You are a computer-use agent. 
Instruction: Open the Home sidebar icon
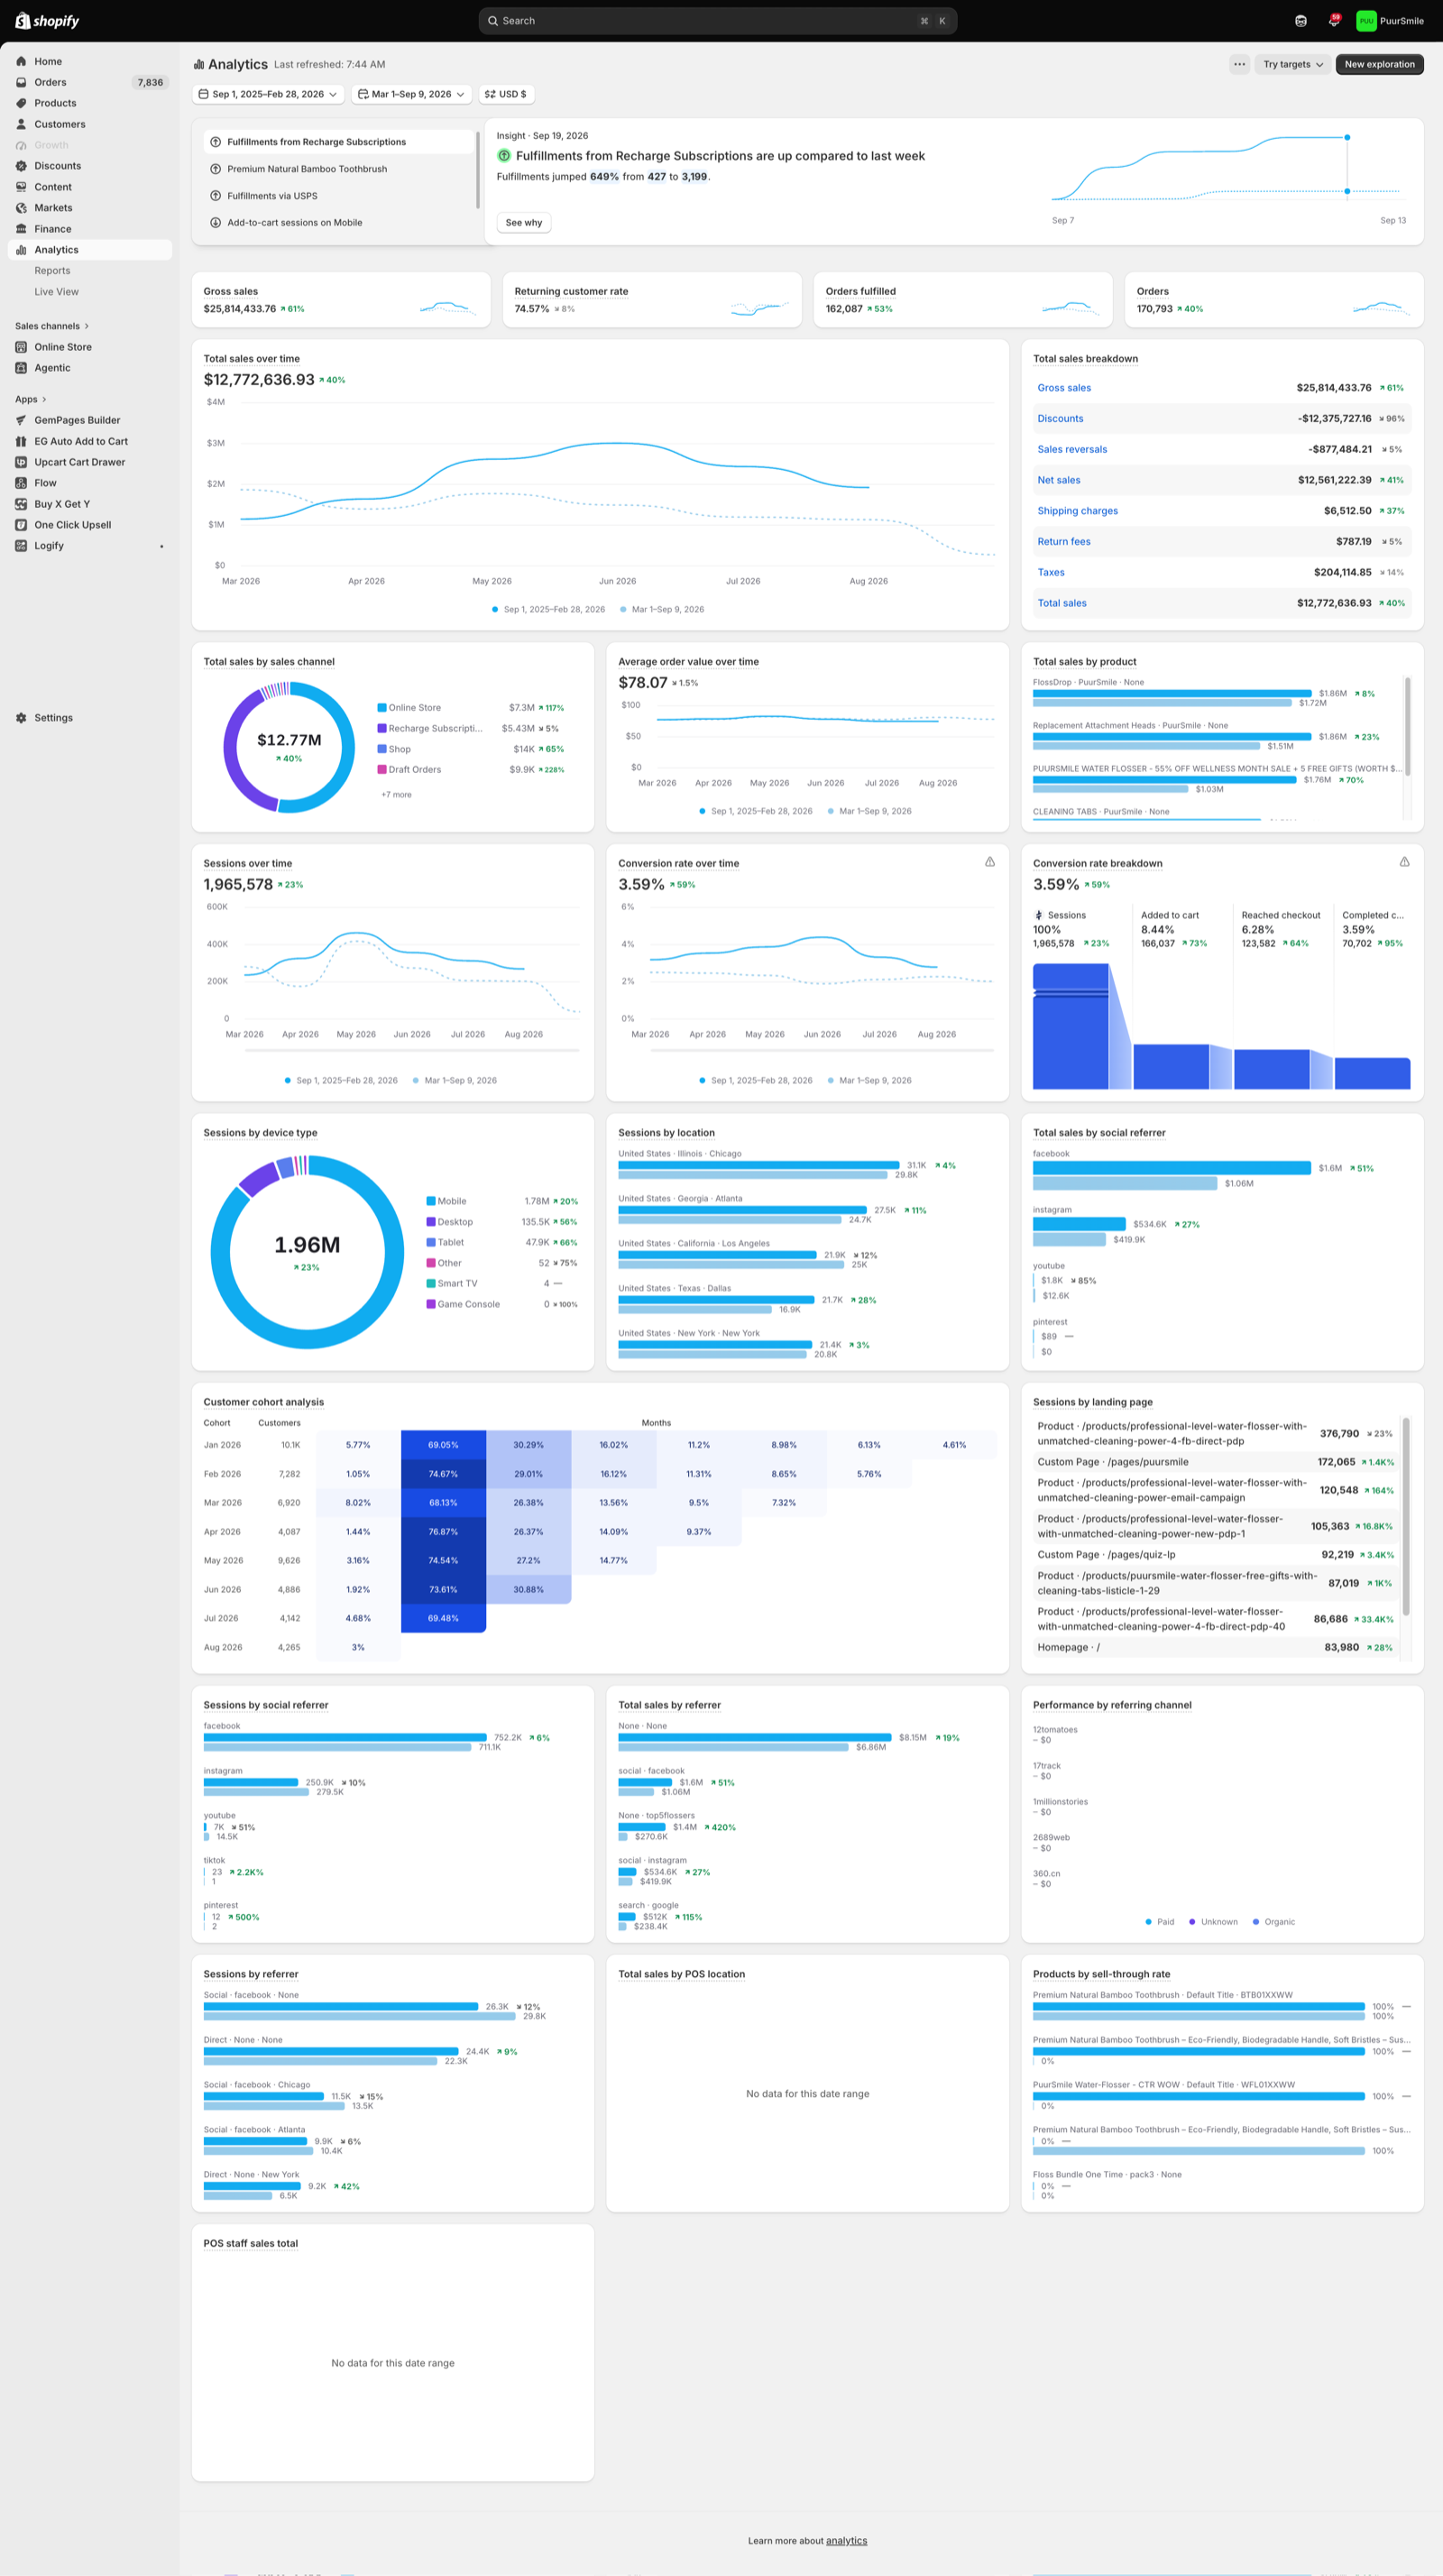(21, 62)
